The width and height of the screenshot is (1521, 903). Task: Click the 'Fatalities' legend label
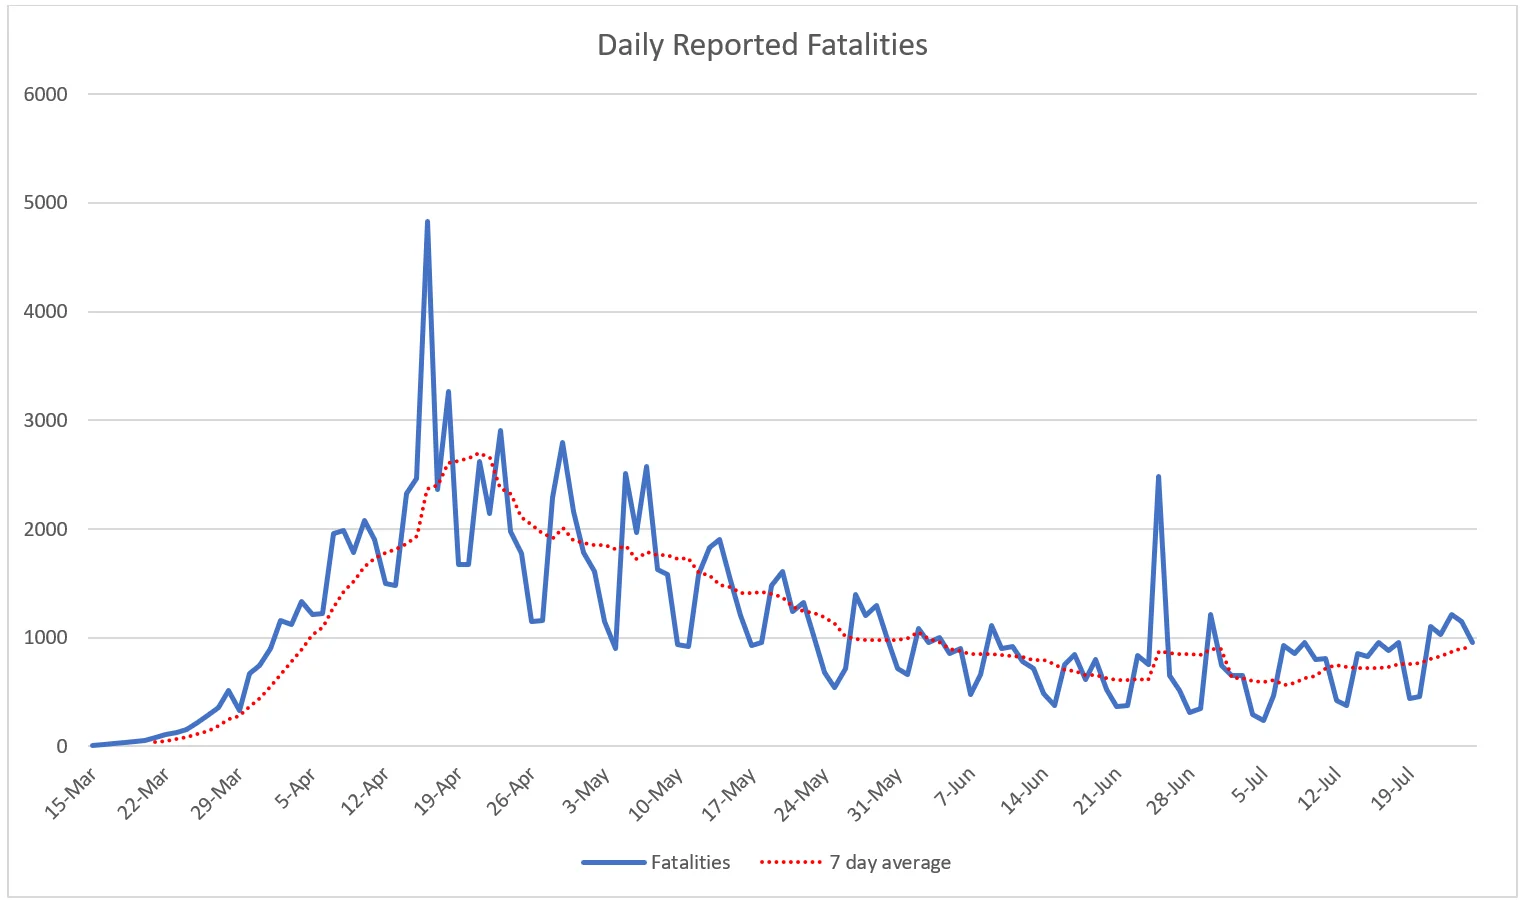(x=690, y=862)
